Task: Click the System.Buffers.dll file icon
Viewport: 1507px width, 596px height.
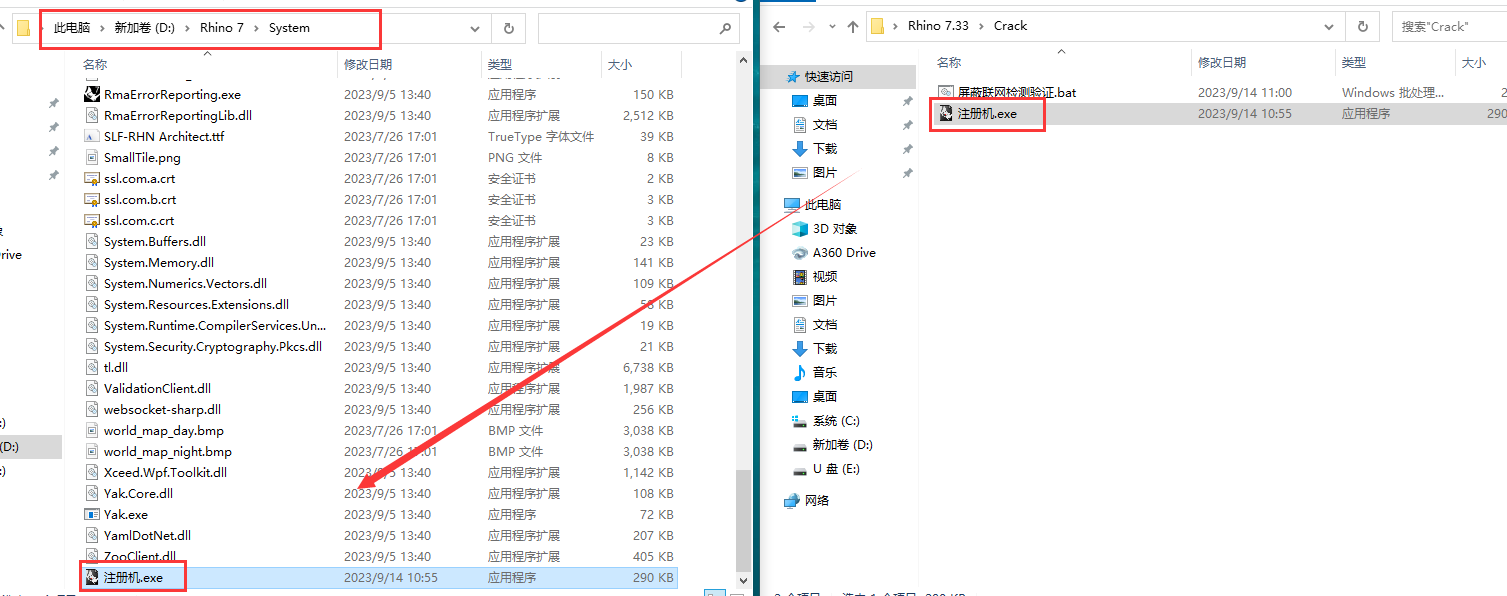Action: [92, 242]
